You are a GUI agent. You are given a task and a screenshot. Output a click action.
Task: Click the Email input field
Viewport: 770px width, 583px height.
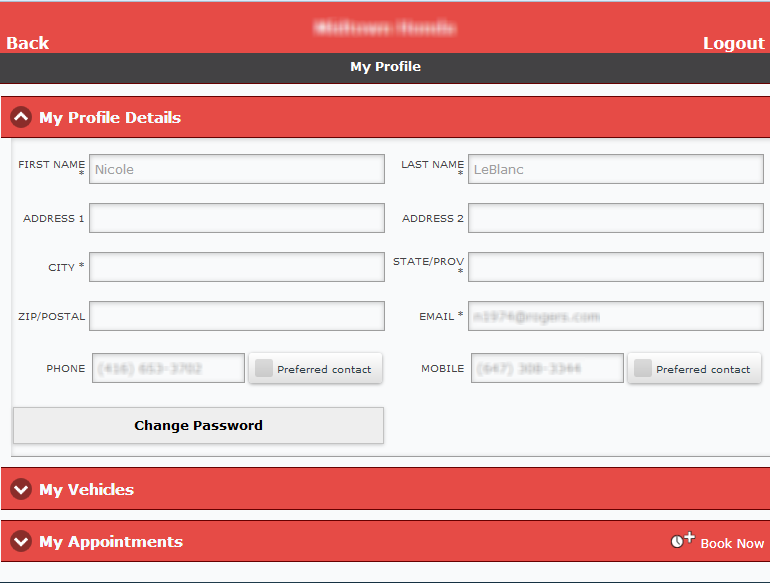(615, 316)
